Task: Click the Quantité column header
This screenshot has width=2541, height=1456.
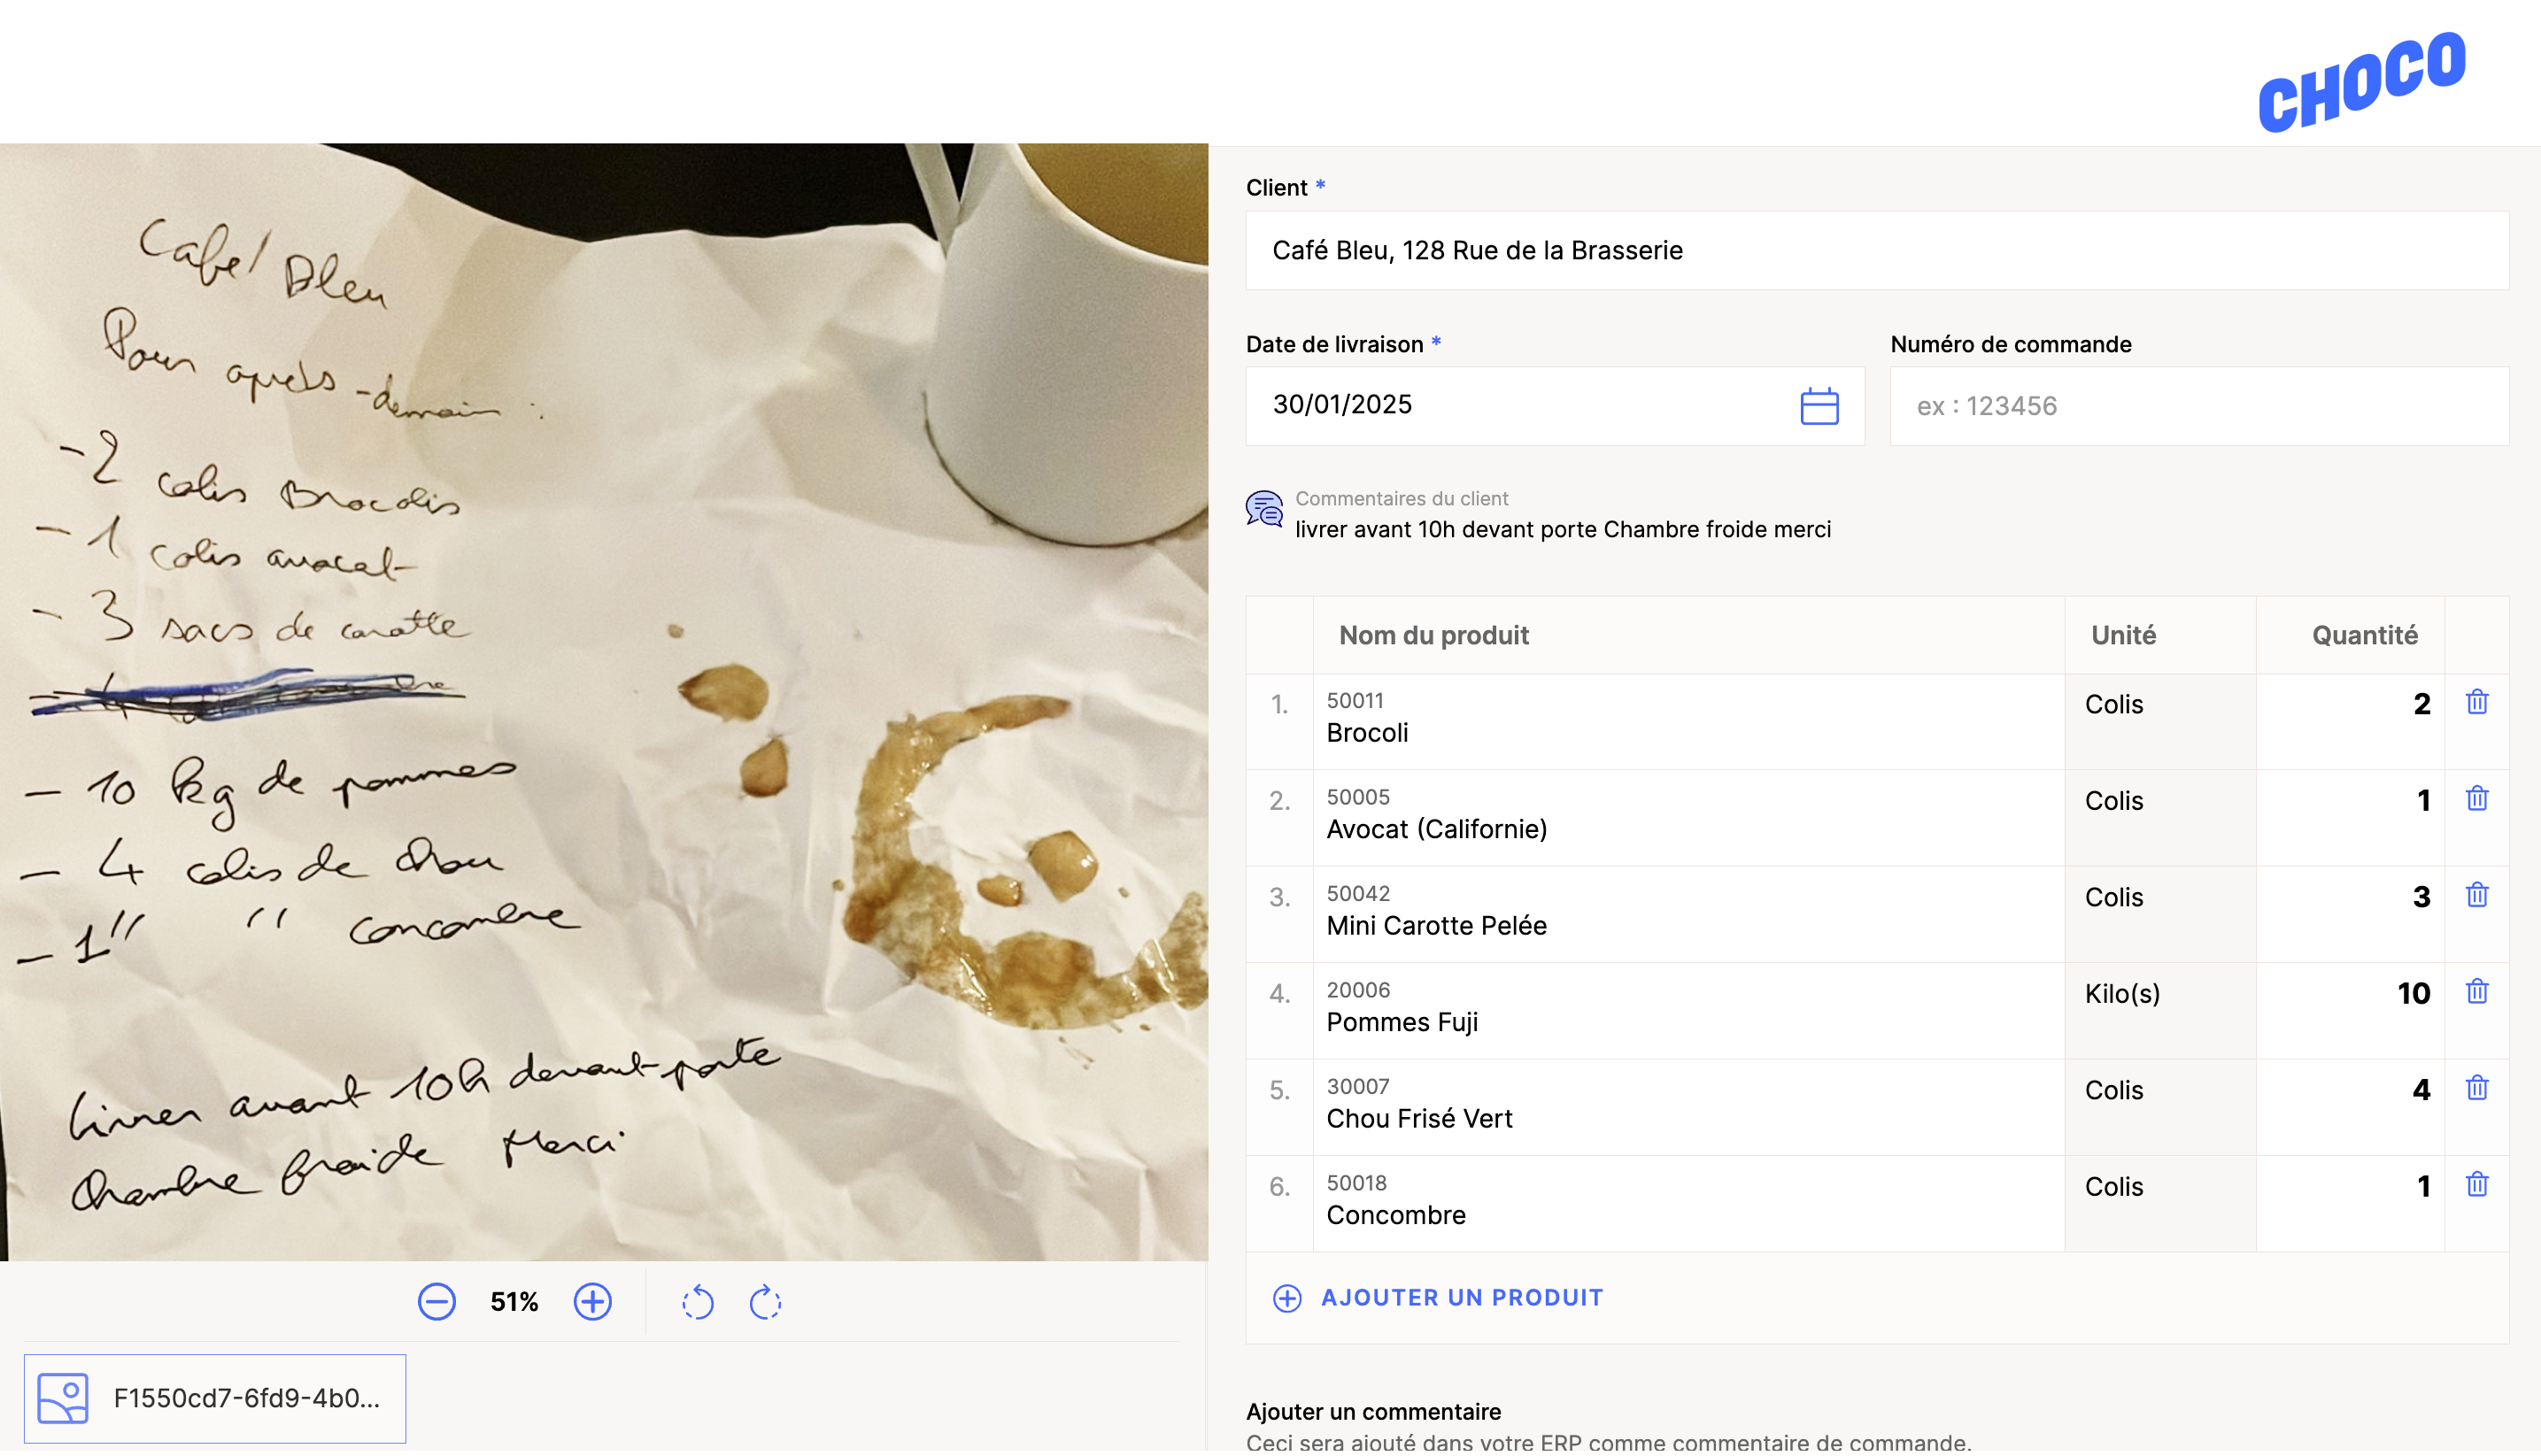Action: 2364,635
